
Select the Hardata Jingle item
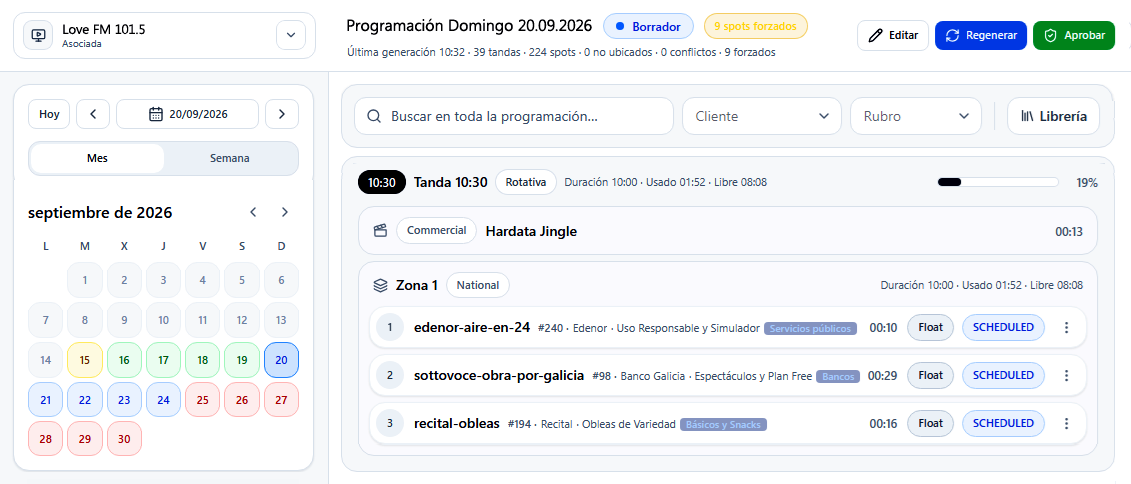click(x=728, y=231)
